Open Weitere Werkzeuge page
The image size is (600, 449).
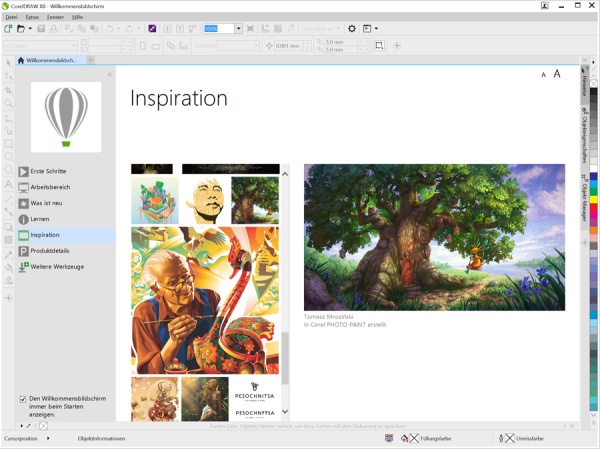click(67, 267)
